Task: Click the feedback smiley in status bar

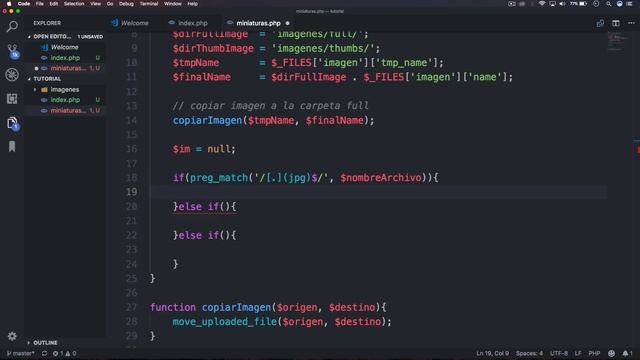Action: coord(611,353)
